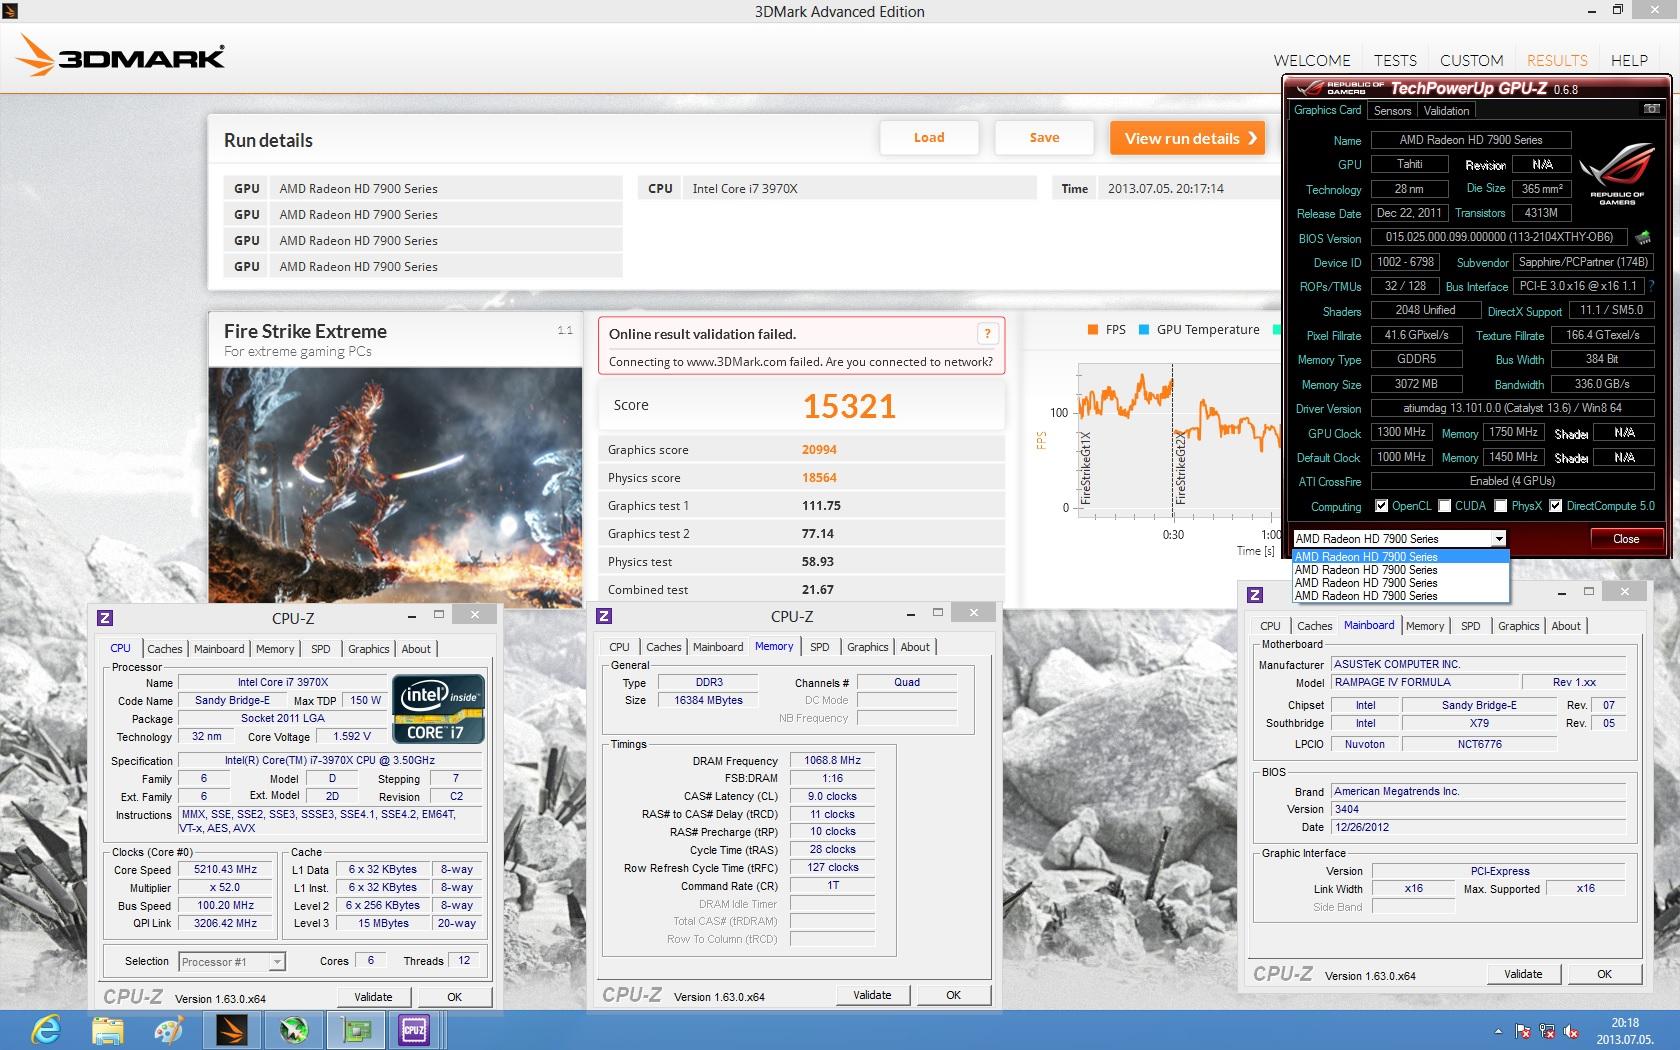
Task: Switch to 3DMark via taskbar icon
Action: point(231,1029)
